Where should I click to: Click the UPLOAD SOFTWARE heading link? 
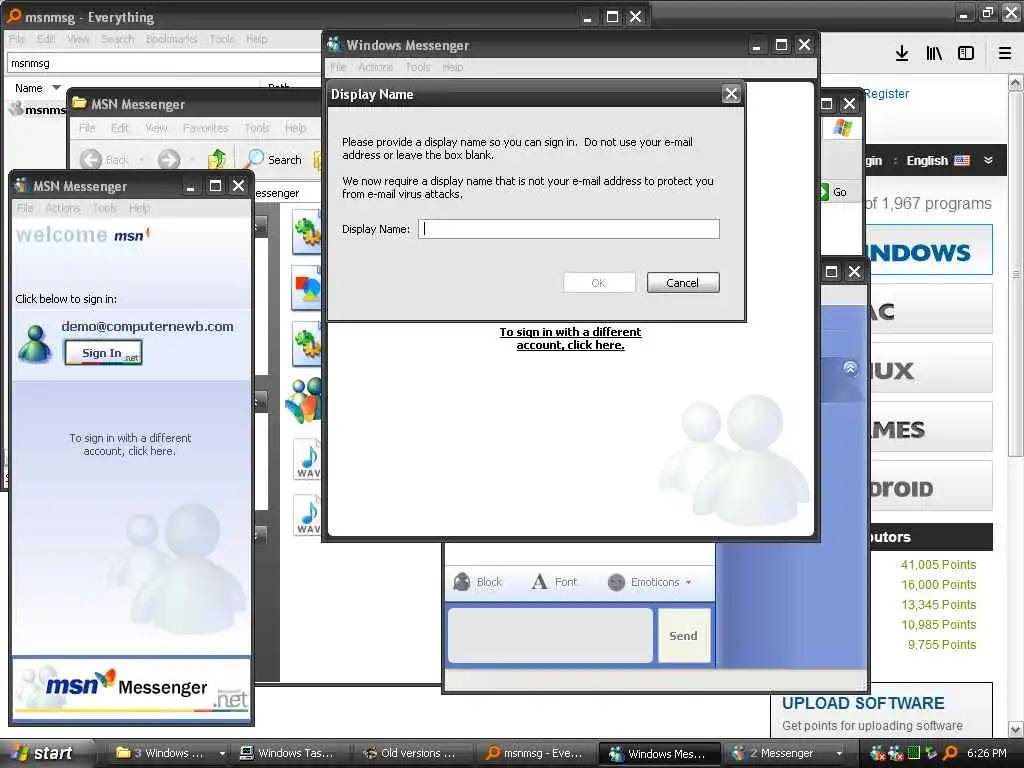click(x=863, y=703)
